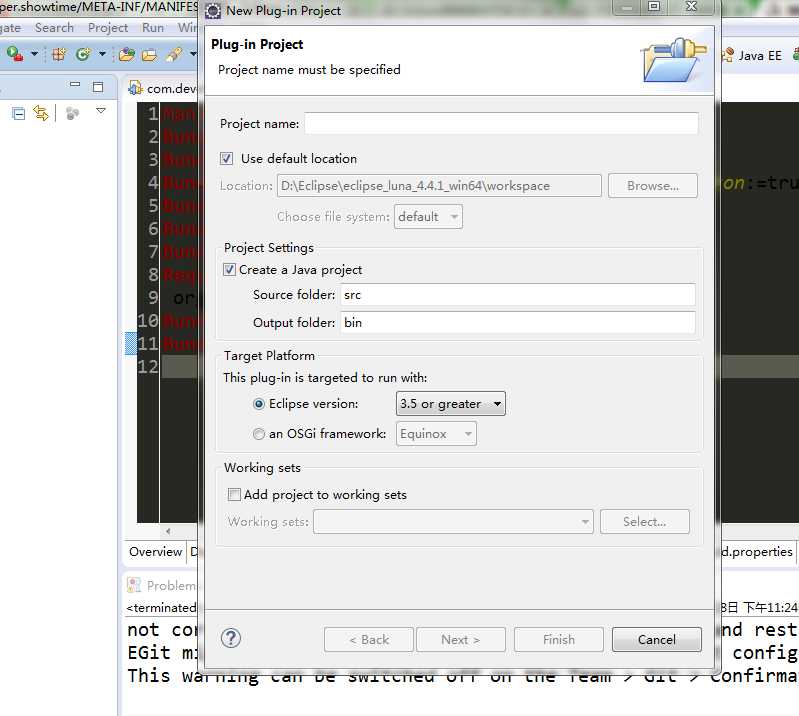Click the Open Task folder icon
The width and height of the screenshot is (799, 716).
(x=149, y=54)
